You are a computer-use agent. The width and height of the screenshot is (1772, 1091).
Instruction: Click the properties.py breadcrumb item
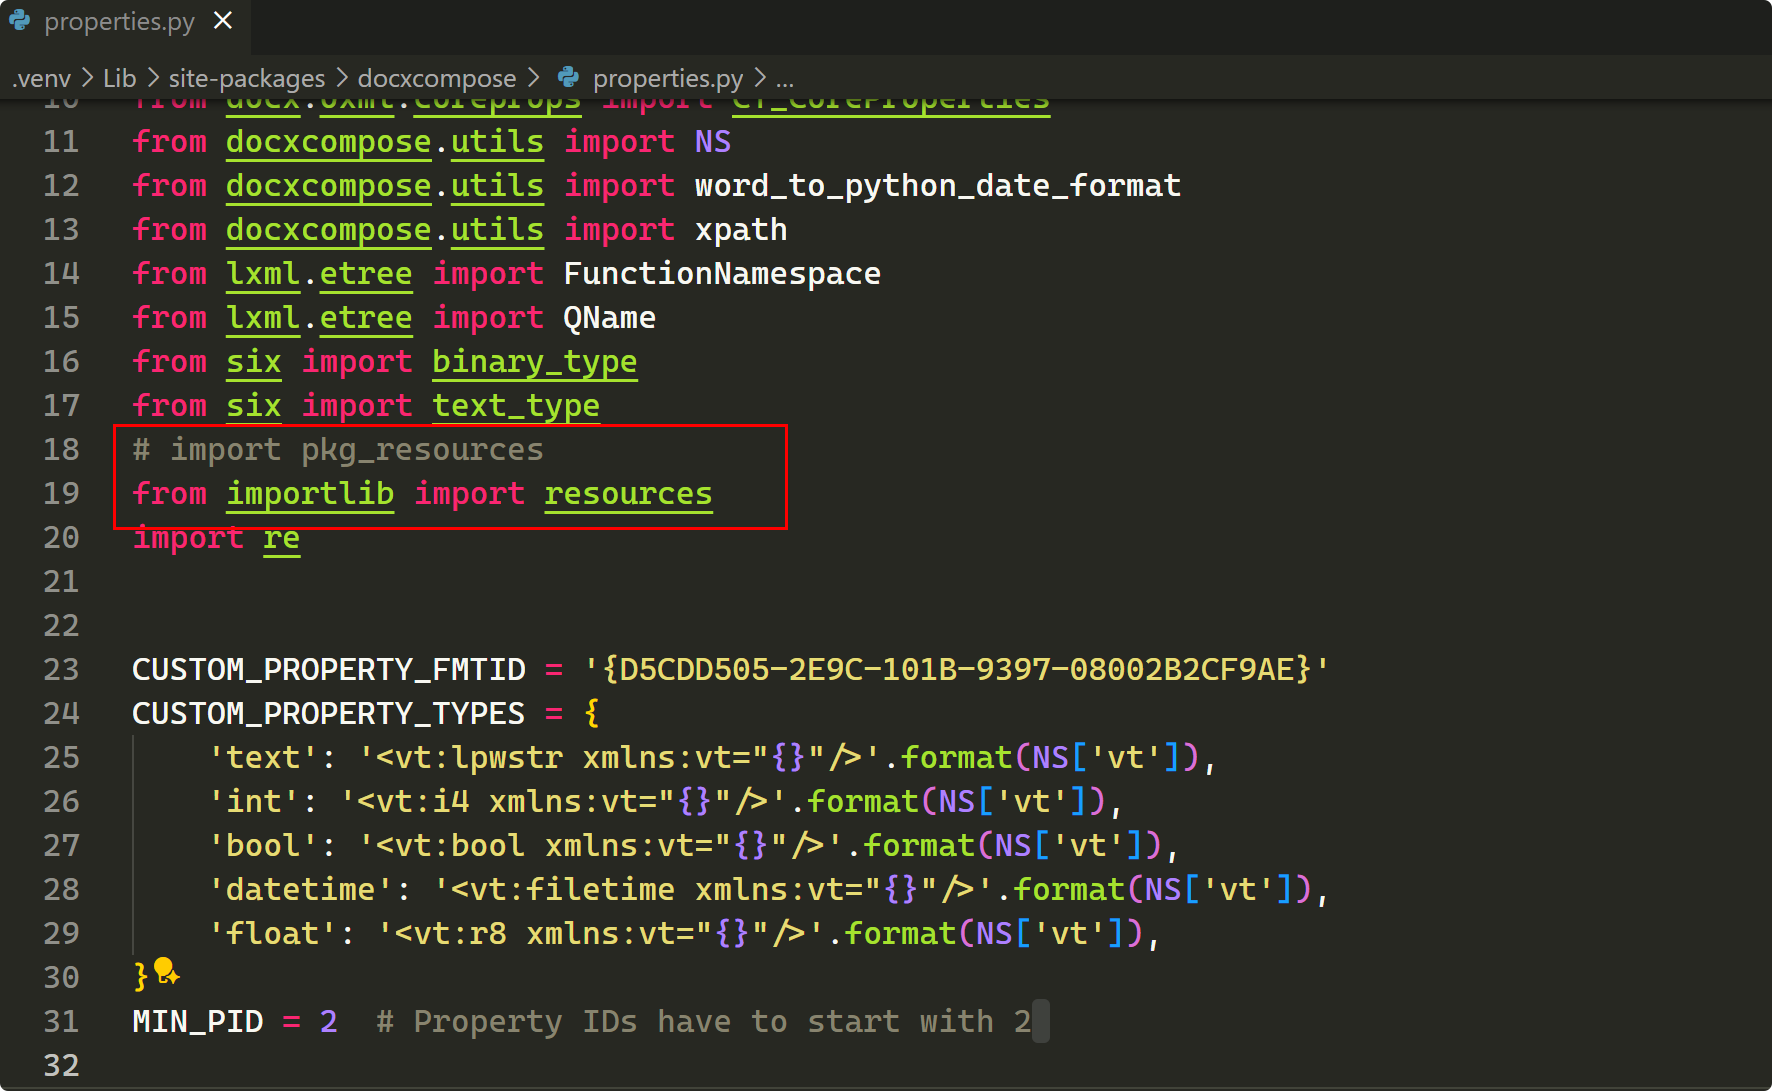click(x=667, y=78)
